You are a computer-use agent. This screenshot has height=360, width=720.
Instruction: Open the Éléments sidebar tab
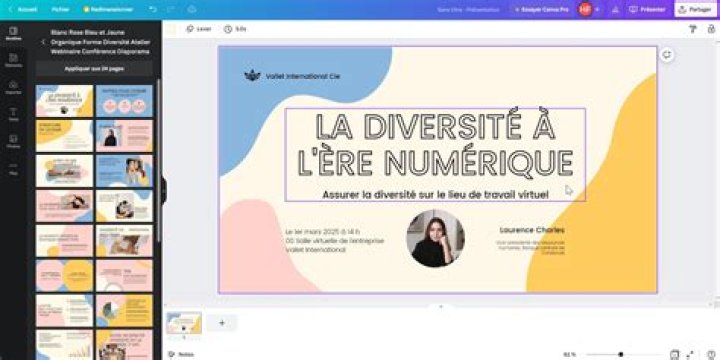click(x=13, y=60)
